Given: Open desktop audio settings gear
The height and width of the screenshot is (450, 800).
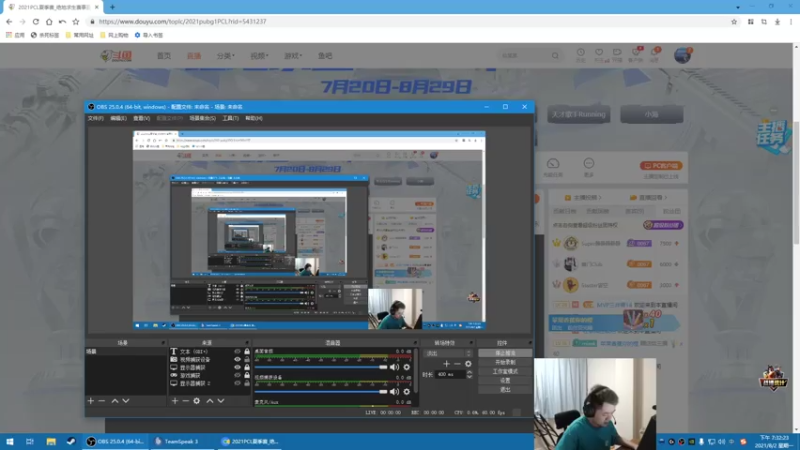Looking at the screenshot, I should [407, 367].
